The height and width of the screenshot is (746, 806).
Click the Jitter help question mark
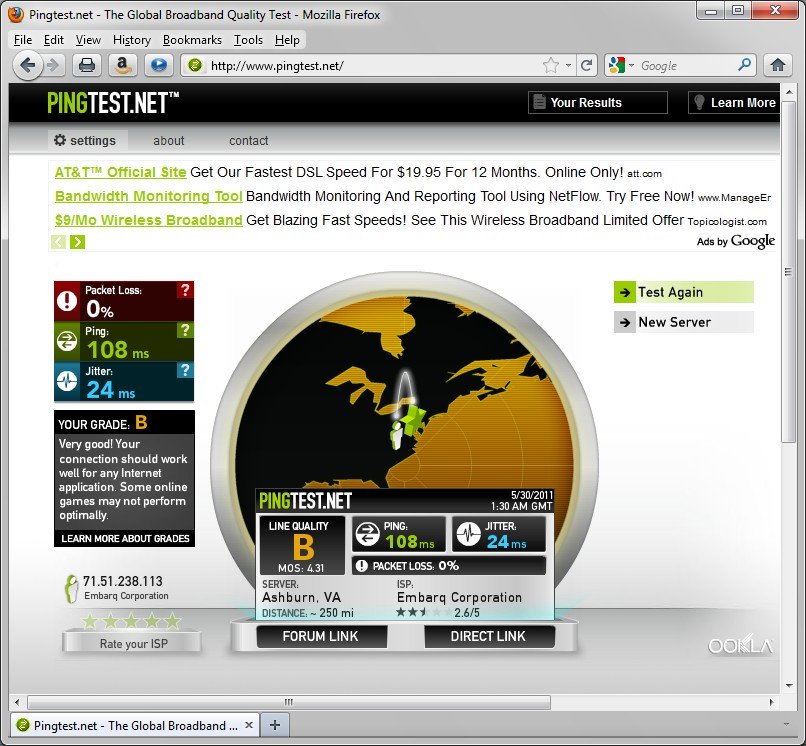184,370
